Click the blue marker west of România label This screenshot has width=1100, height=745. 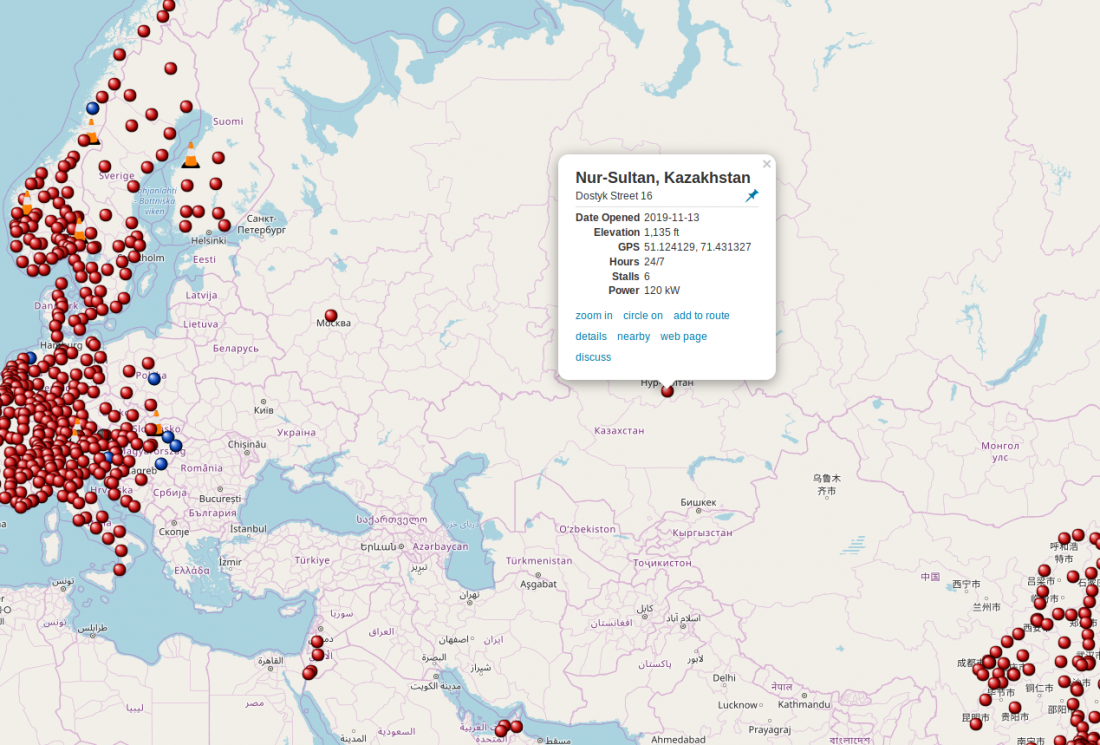[x=161, y=464]
